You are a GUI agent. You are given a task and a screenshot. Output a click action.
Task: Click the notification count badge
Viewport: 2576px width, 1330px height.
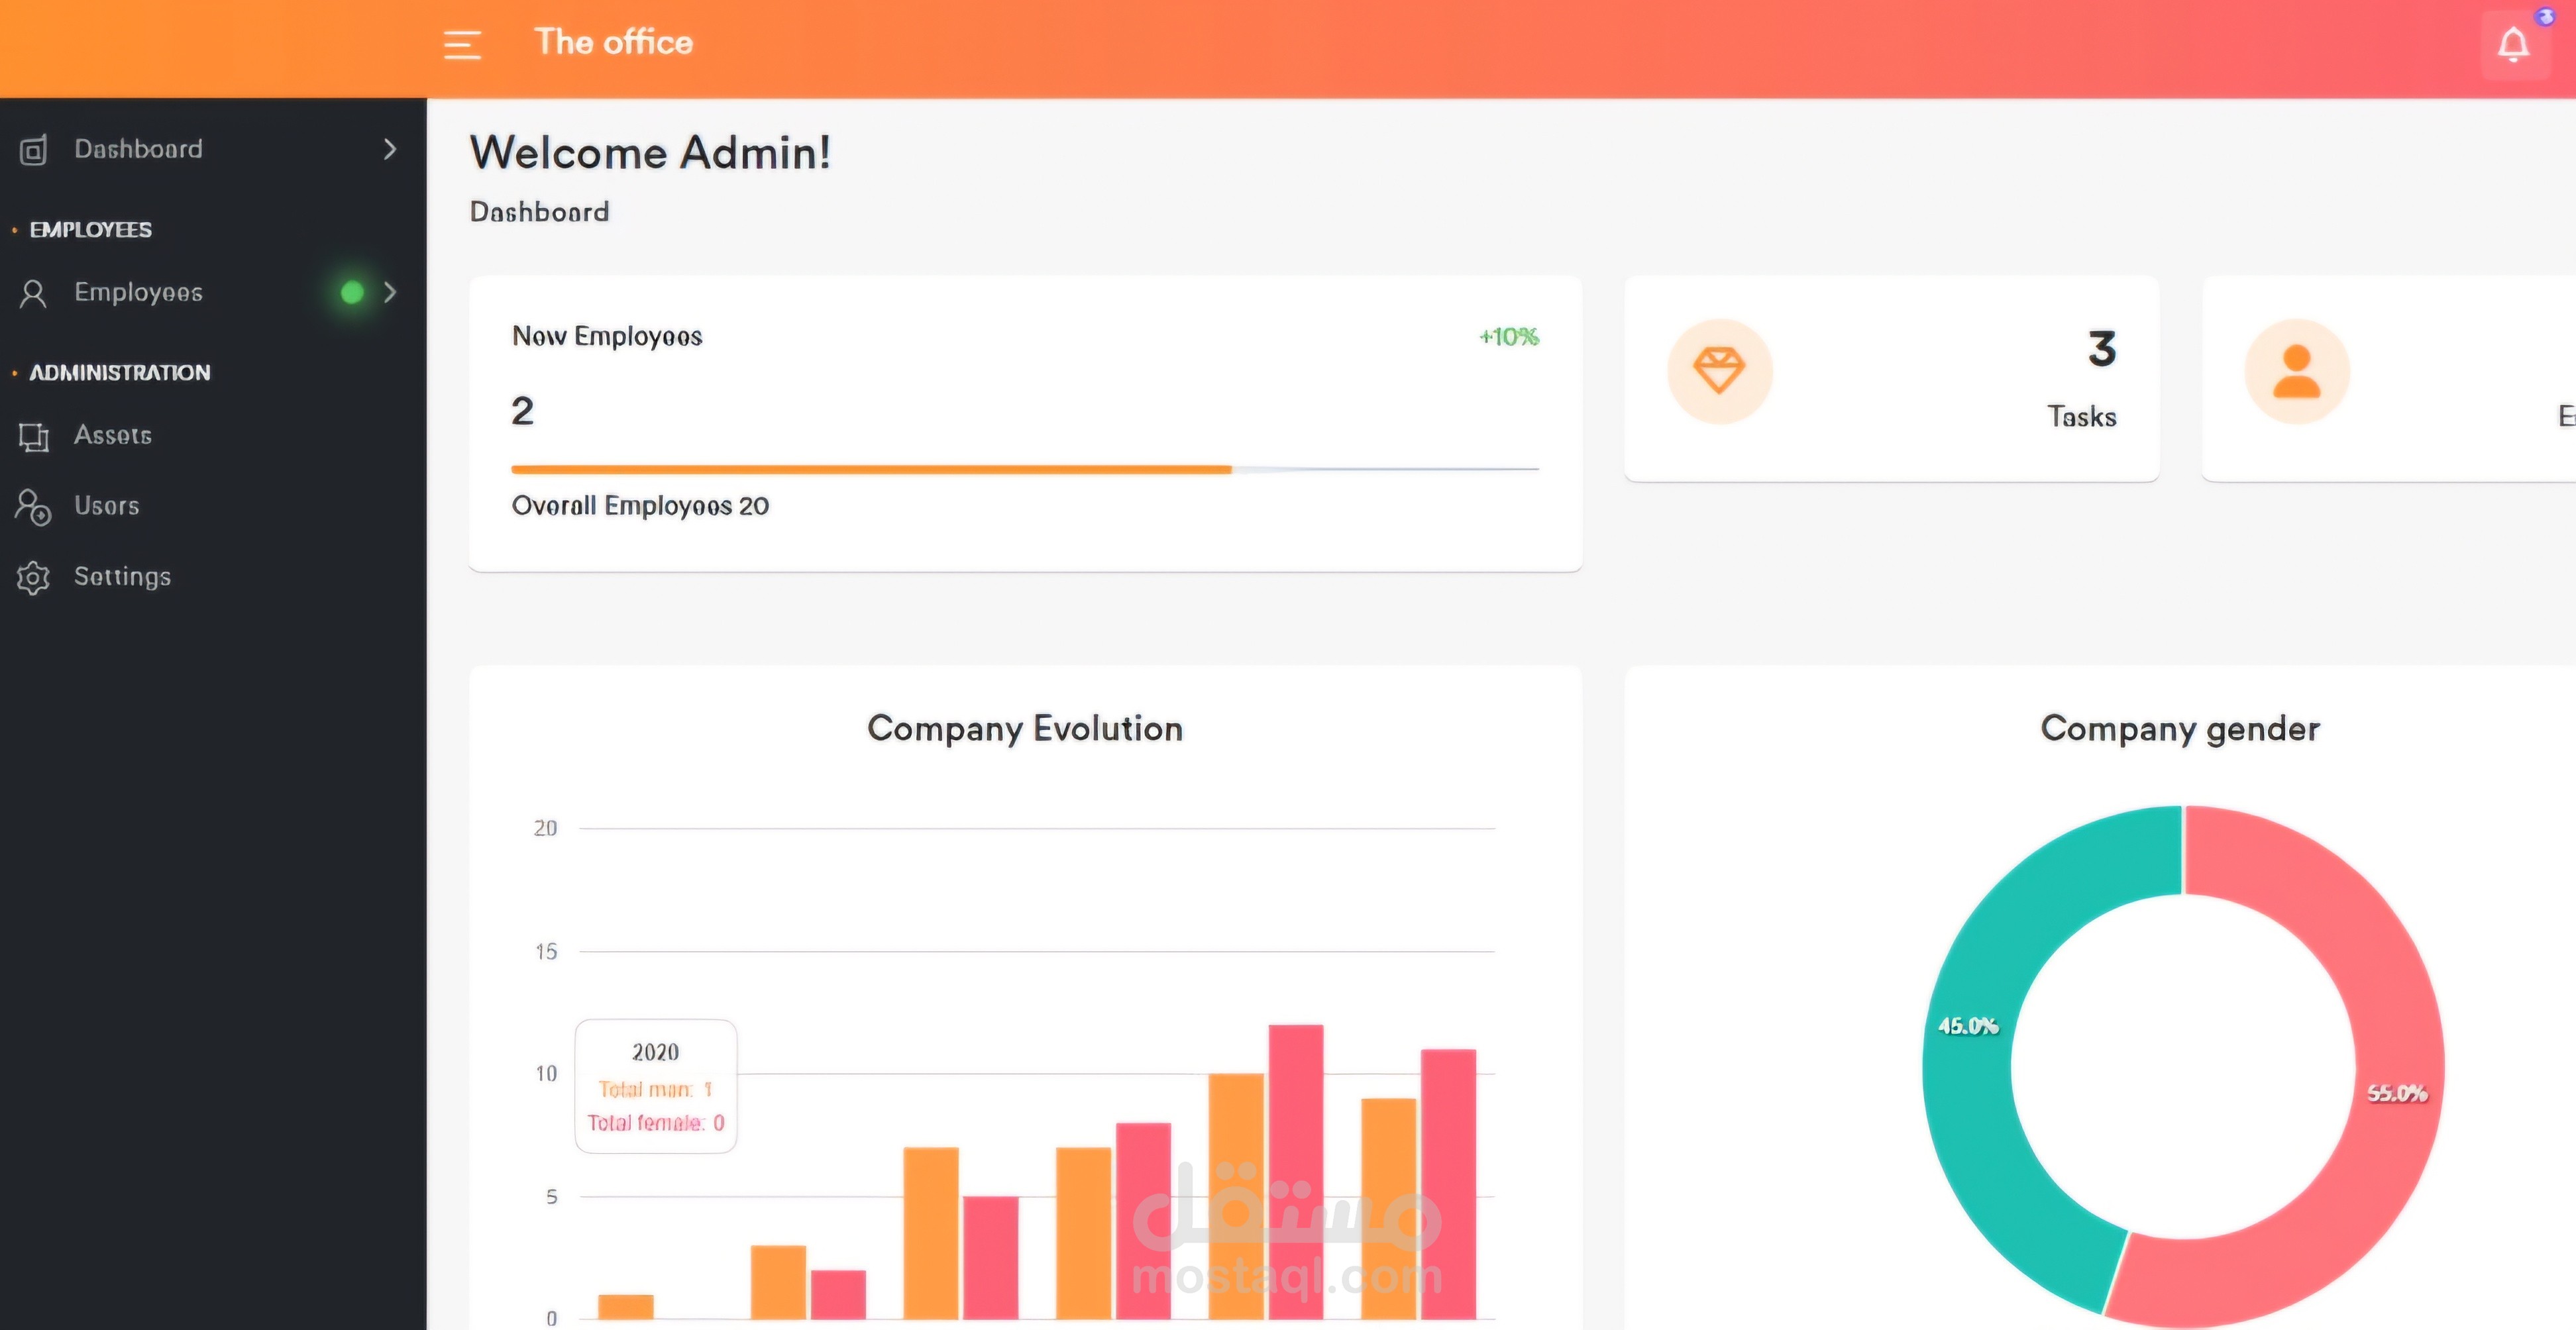[x=2546, y=17]
